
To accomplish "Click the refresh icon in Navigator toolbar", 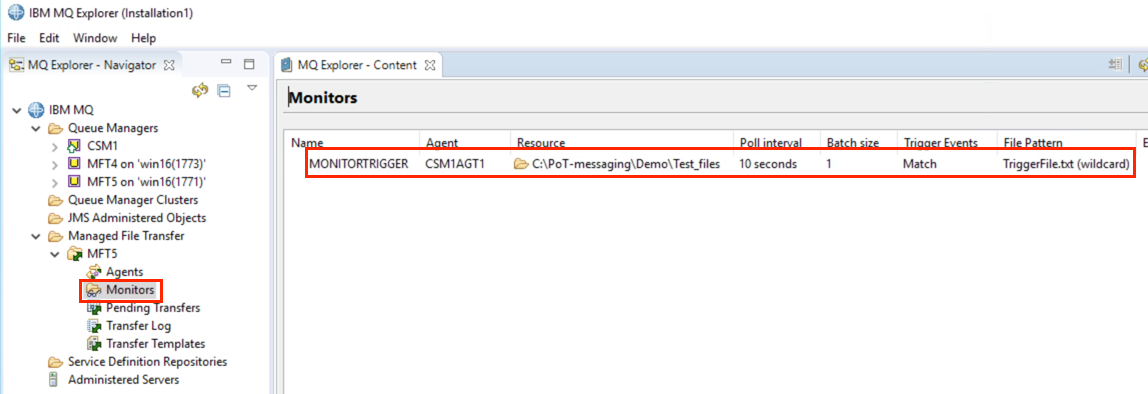I will 200,90.
